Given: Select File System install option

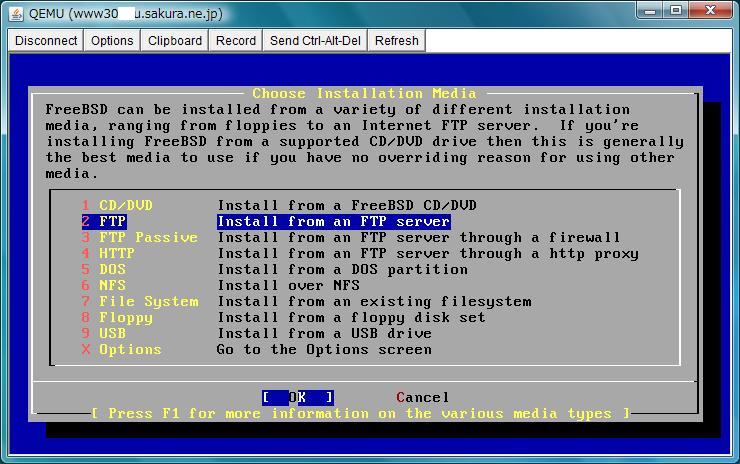Looking at the screenshot, I should pos(148,302).
